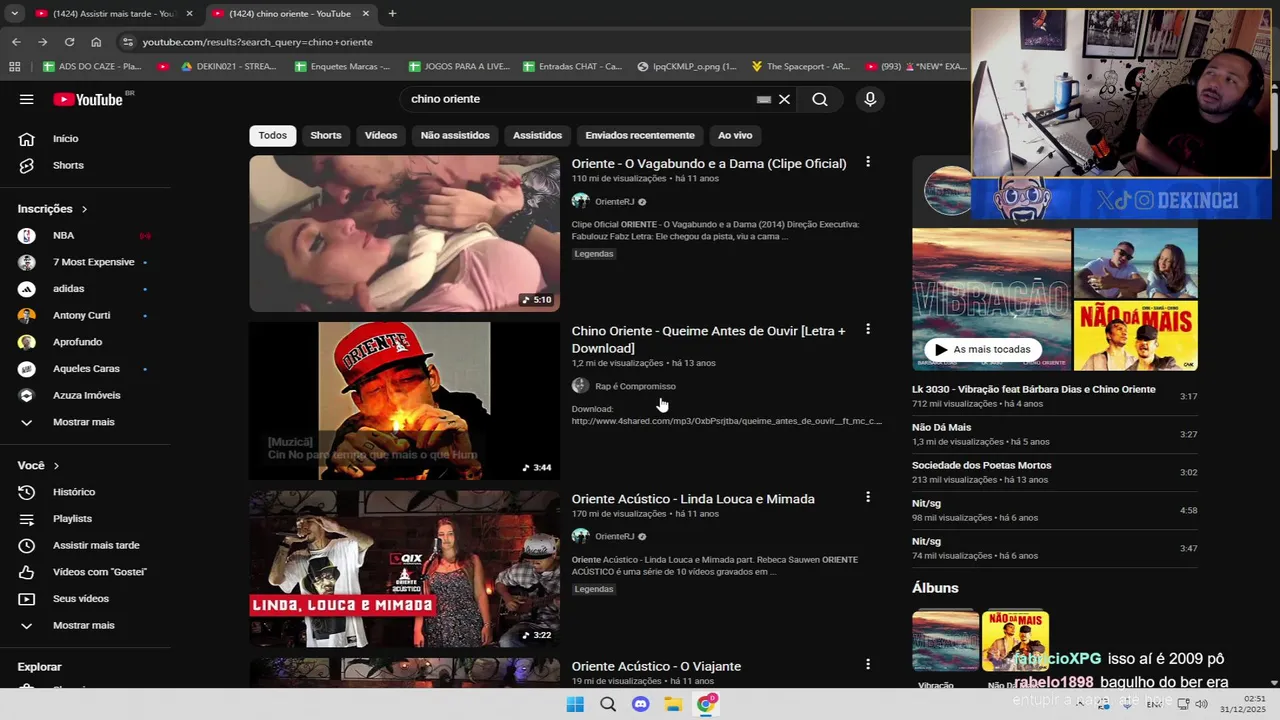This screenshot has height=720, width=1280.
Task: Open File Explorer from taskbar
Action: [x=674, y=704]
